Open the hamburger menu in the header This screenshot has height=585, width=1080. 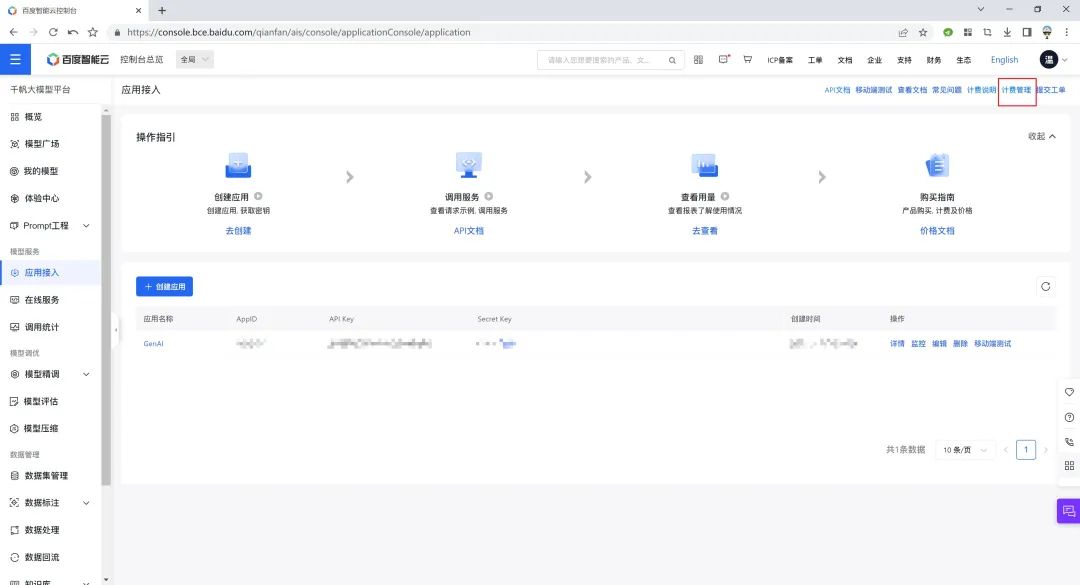tap(15, 60)
